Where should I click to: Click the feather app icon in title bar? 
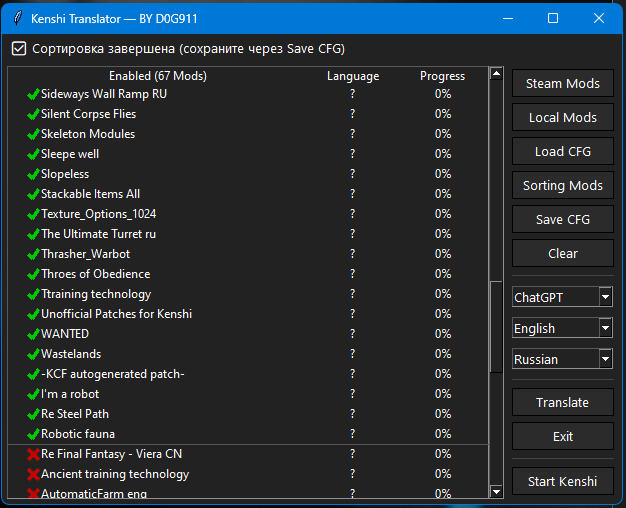coord(16,18)
